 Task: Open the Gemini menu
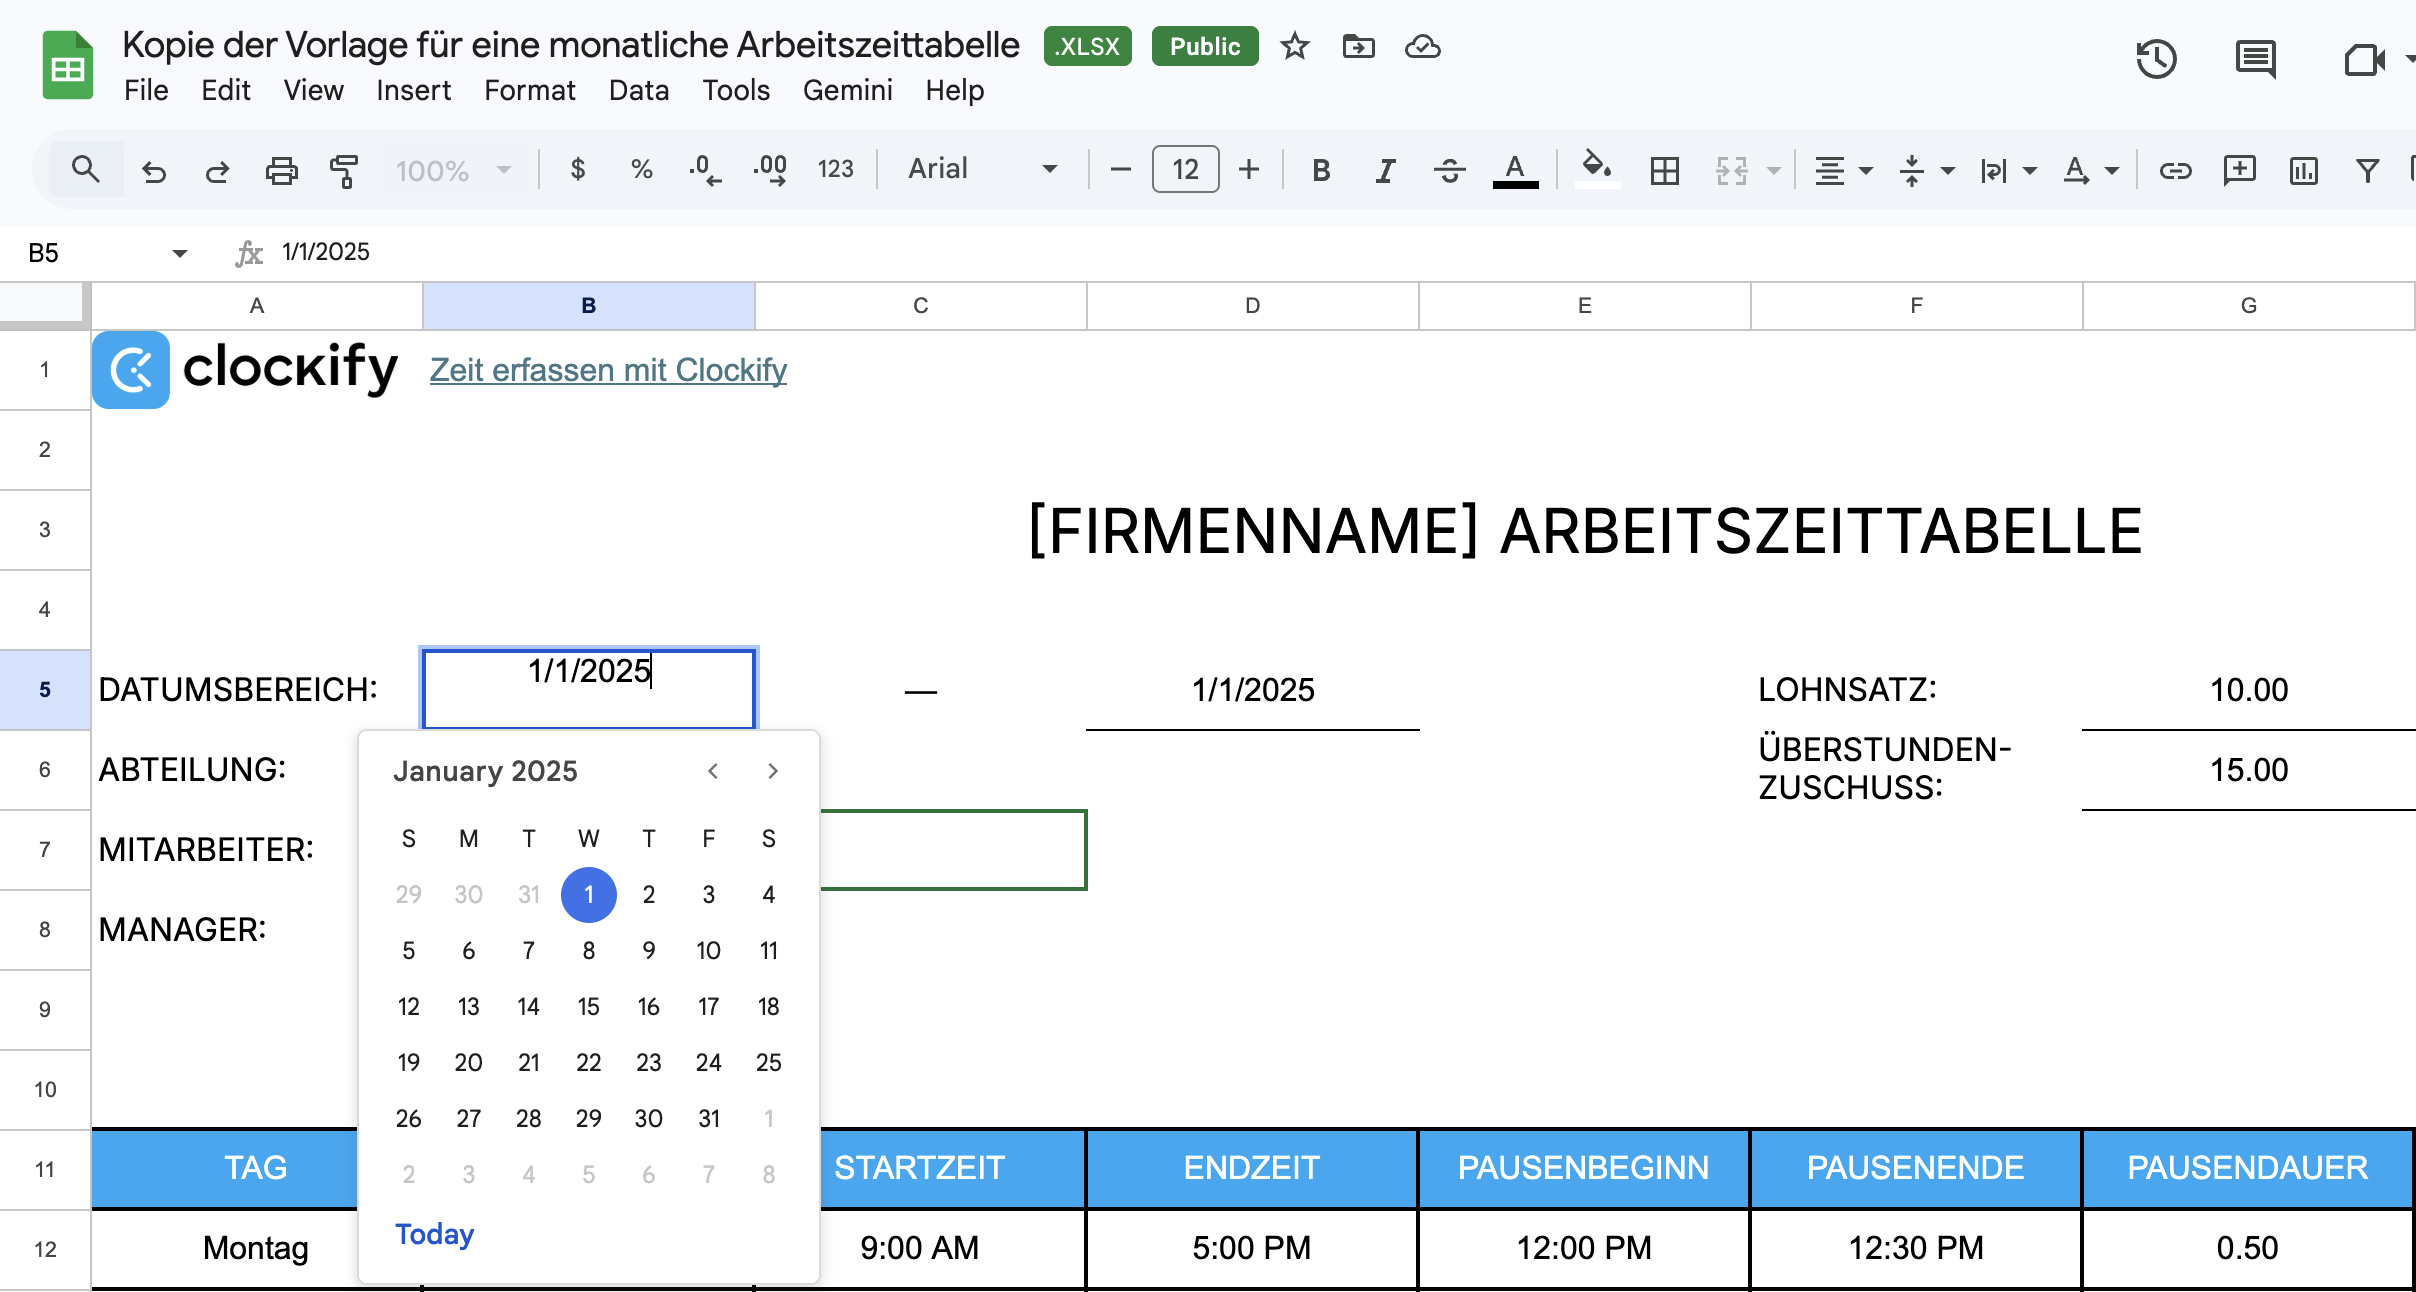click(847, 90)
